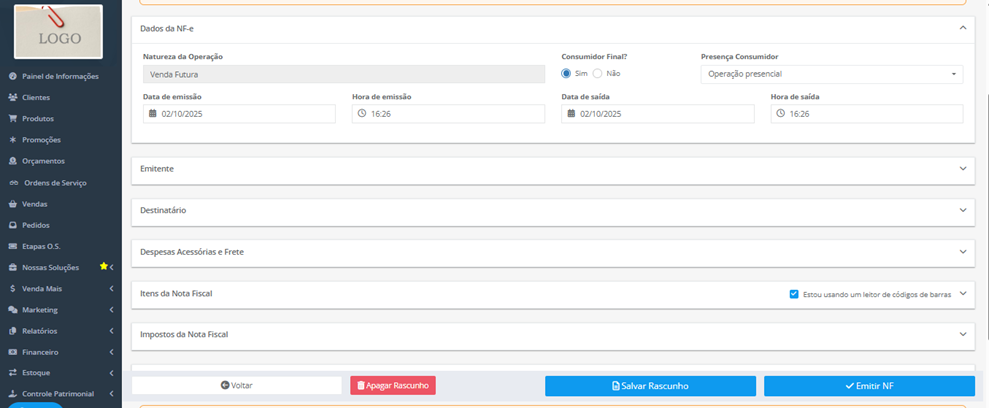The height and width of the screenshot is (408, 989).
Task: Click the clock icon in Hora de saída
Action: (780, 114)
